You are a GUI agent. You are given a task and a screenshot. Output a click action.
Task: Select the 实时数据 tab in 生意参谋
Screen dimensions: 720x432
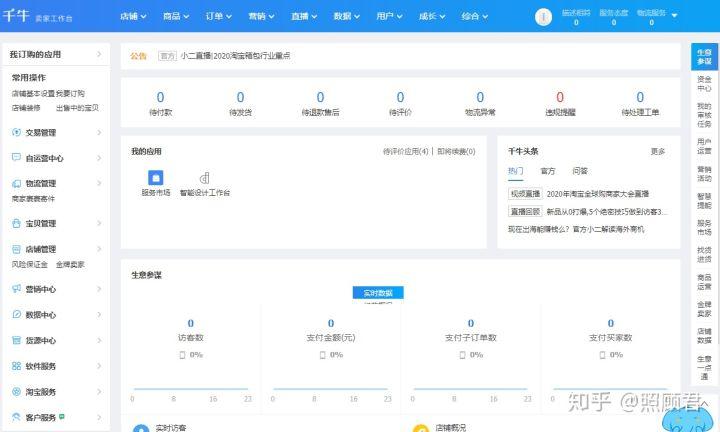tap(378, 292)
